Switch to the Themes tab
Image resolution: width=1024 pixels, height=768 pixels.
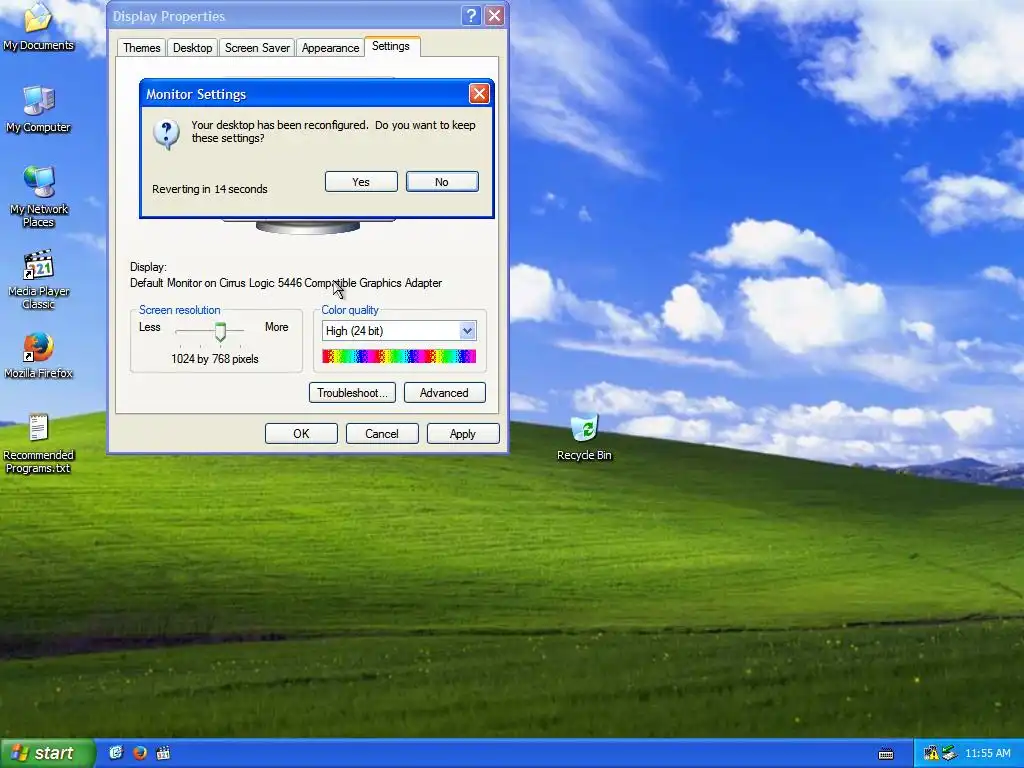click(x=142, y=48)
